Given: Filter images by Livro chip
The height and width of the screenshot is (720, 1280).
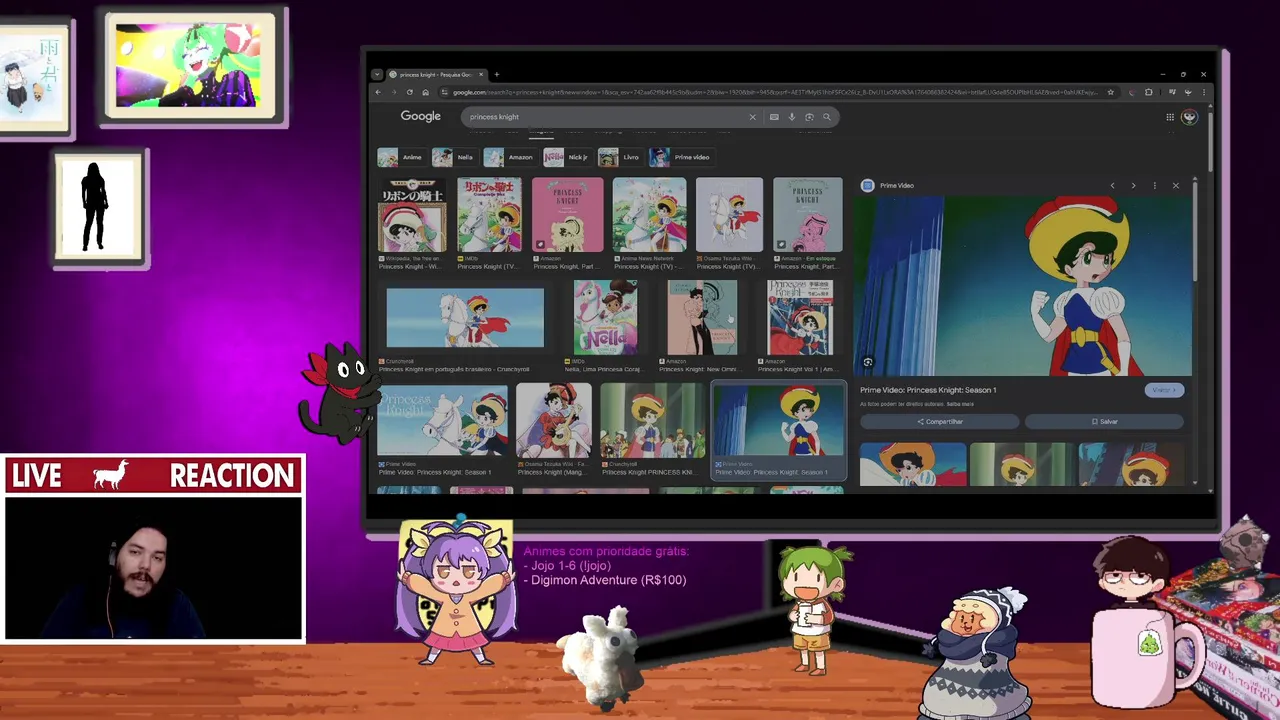Looking at the screenshot, I should [620, 157].
